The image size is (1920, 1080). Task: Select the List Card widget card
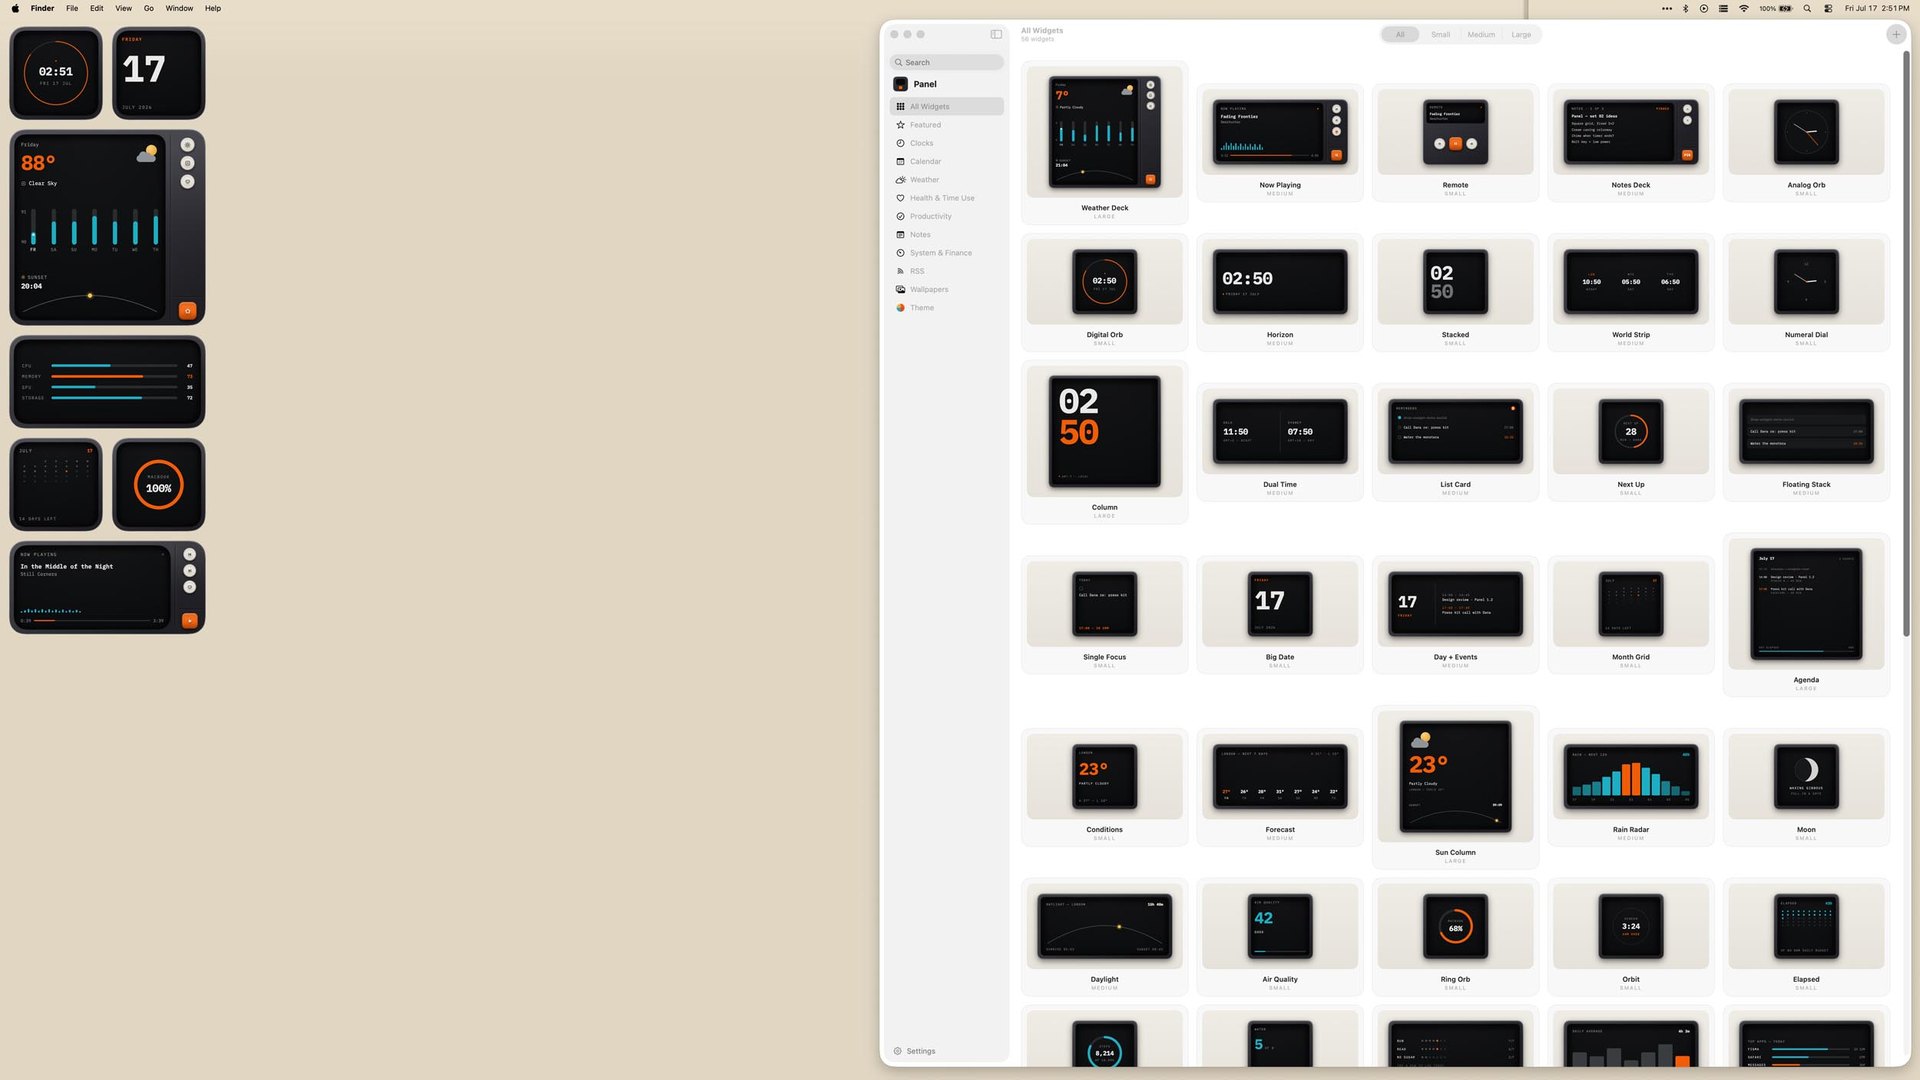[1455, 442]
